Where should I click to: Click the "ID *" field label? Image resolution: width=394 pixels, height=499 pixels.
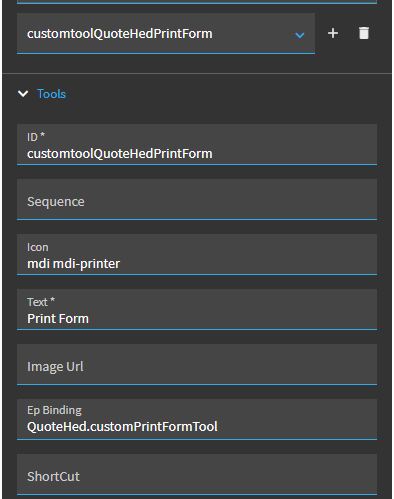36,137
